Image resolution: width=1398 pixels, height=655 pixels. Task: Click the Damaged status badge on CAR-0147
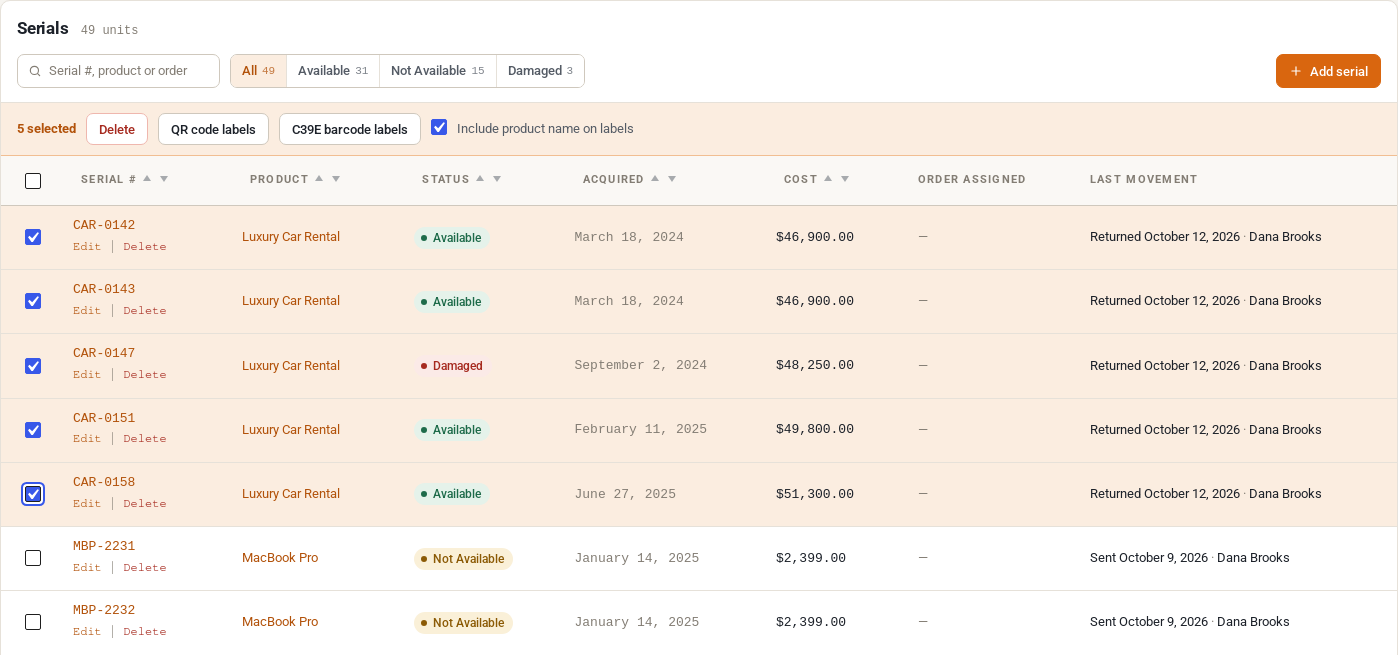point(452,366)
